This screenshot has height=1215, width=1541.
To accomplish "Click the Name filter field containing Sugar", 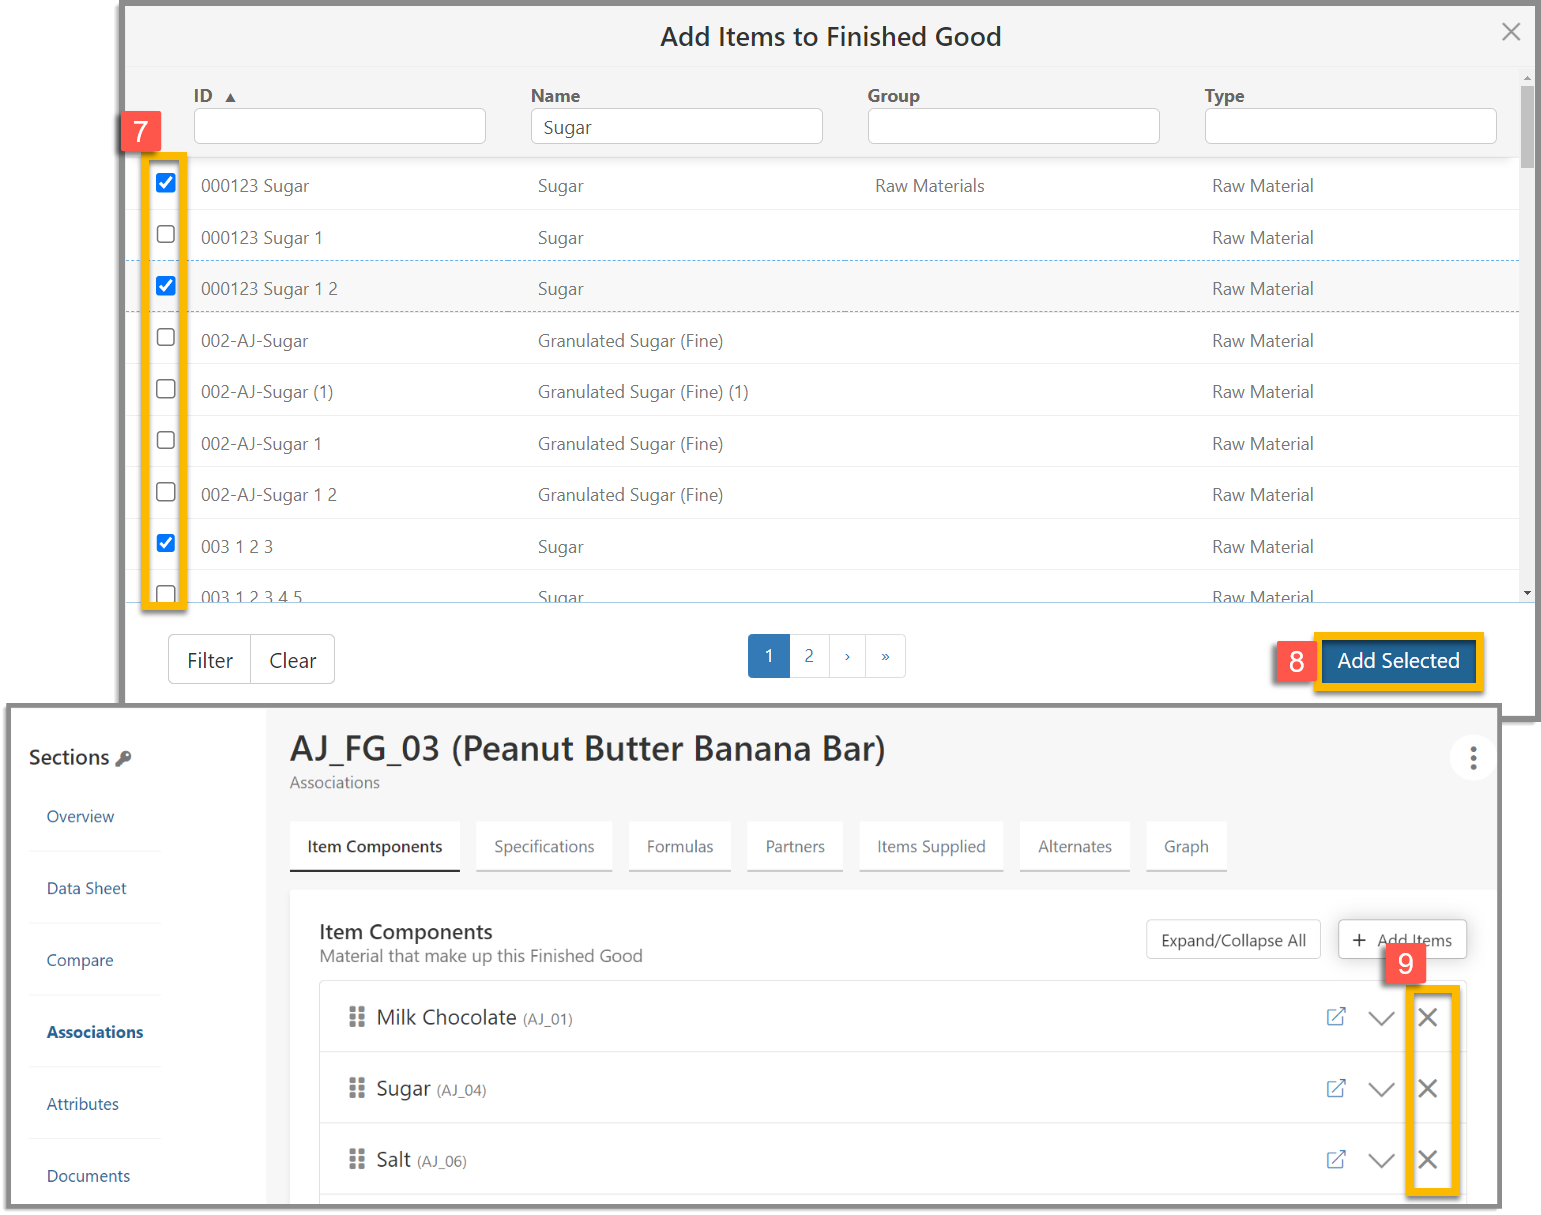I will (x=677, y=126).
